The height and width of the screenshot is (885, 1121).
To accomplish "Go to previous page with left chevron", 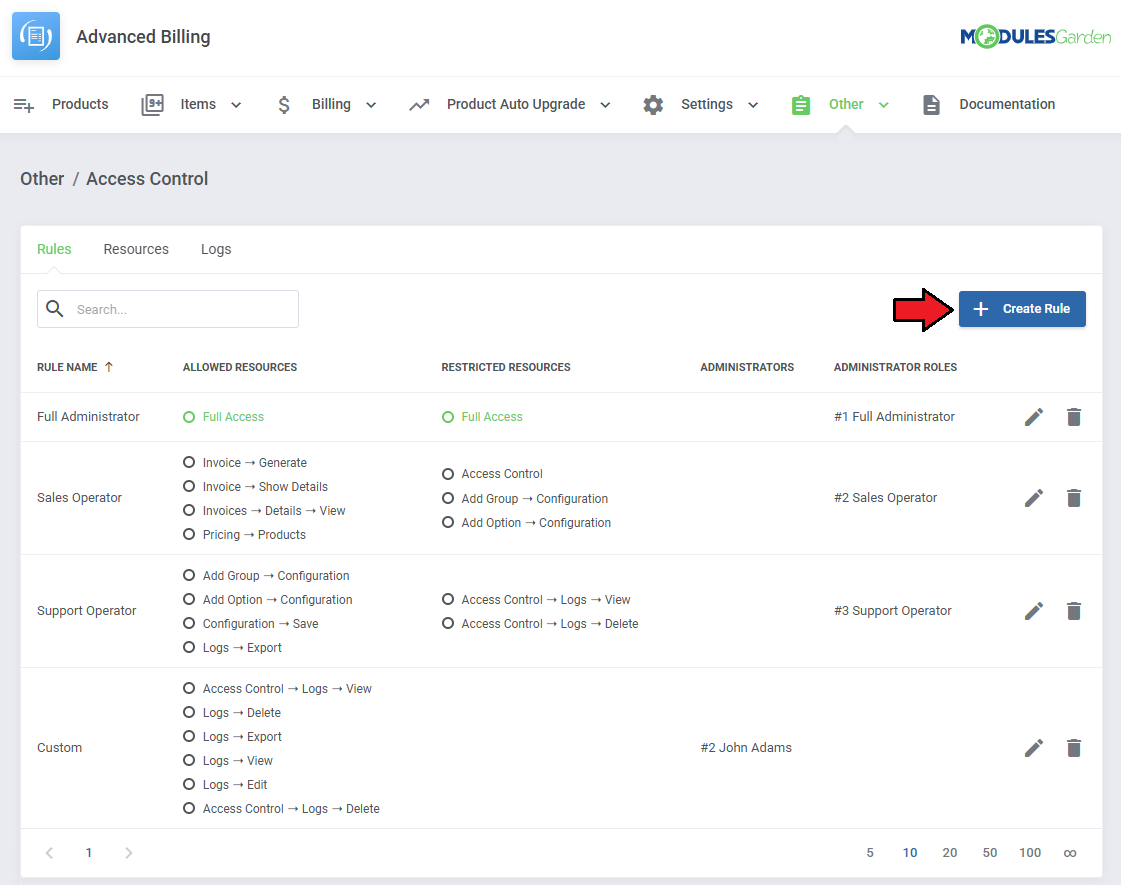I will pos(49,853).
